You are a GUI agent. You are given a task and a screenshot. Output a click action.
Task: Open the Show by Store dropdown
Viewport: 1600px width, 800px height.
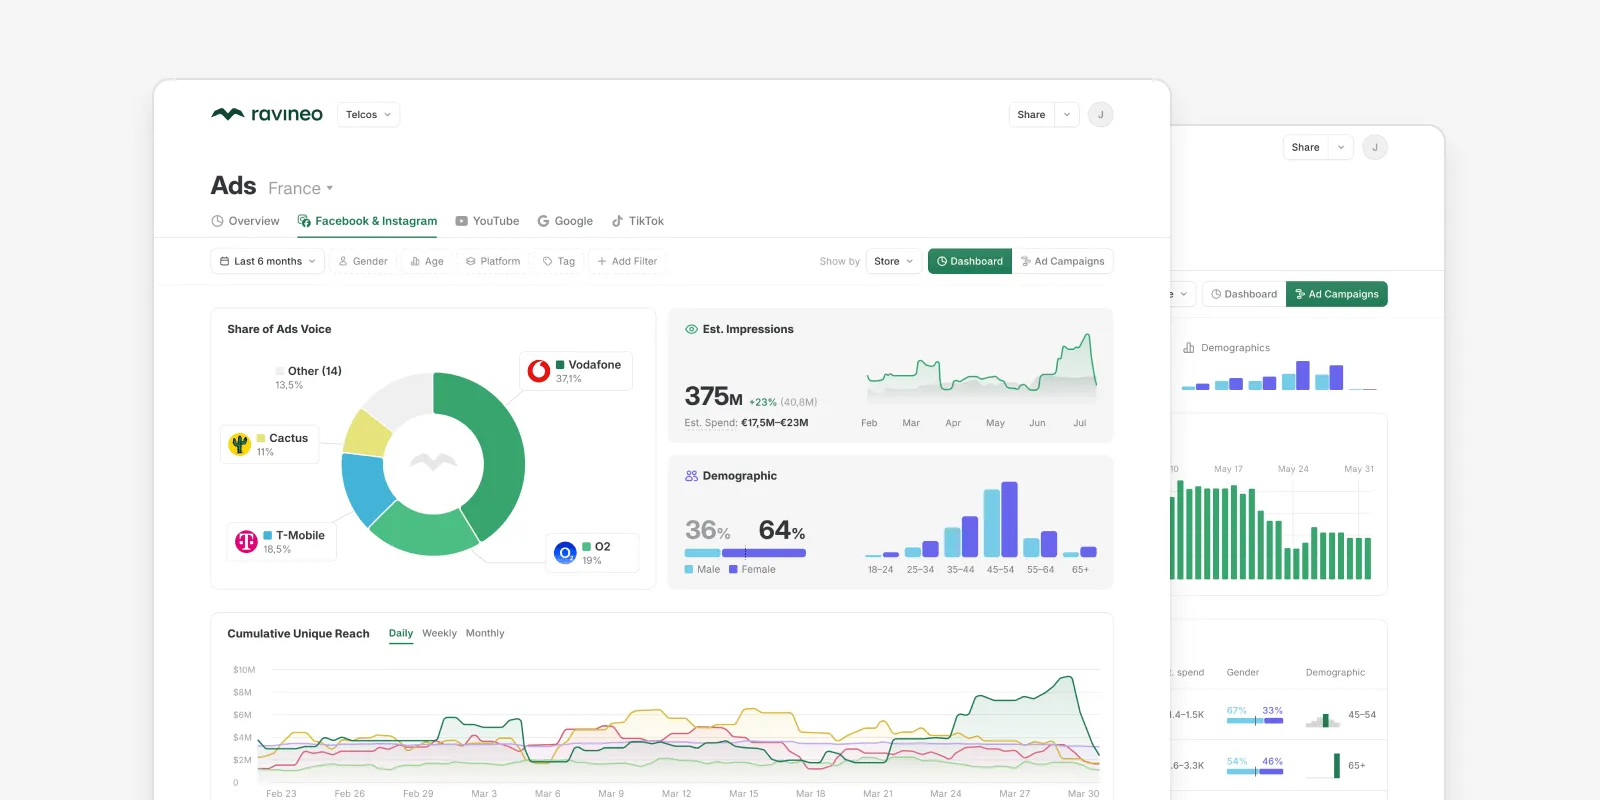coord(893,261)
